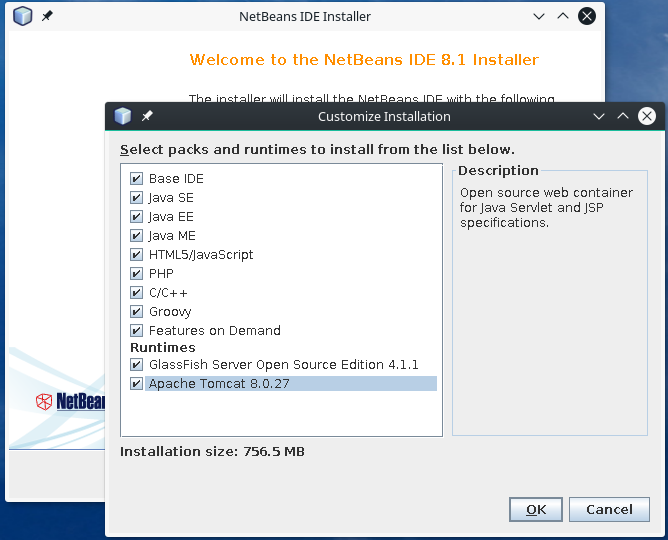Toggle the Java EE checkbox
The width and height of the screenshot is (668, 540).
[136, 217]
